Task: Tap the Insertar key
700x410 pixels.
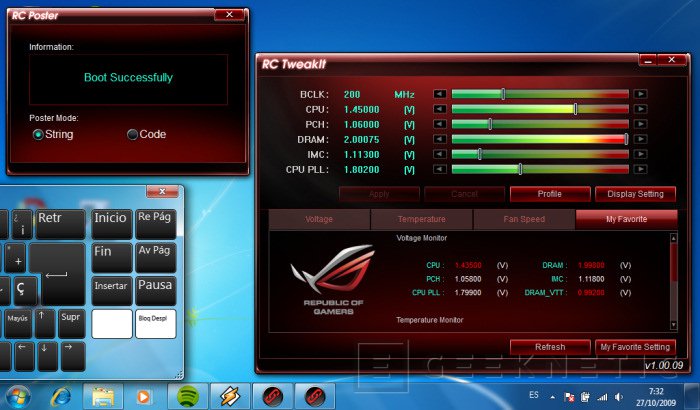Action: [112, 291]
